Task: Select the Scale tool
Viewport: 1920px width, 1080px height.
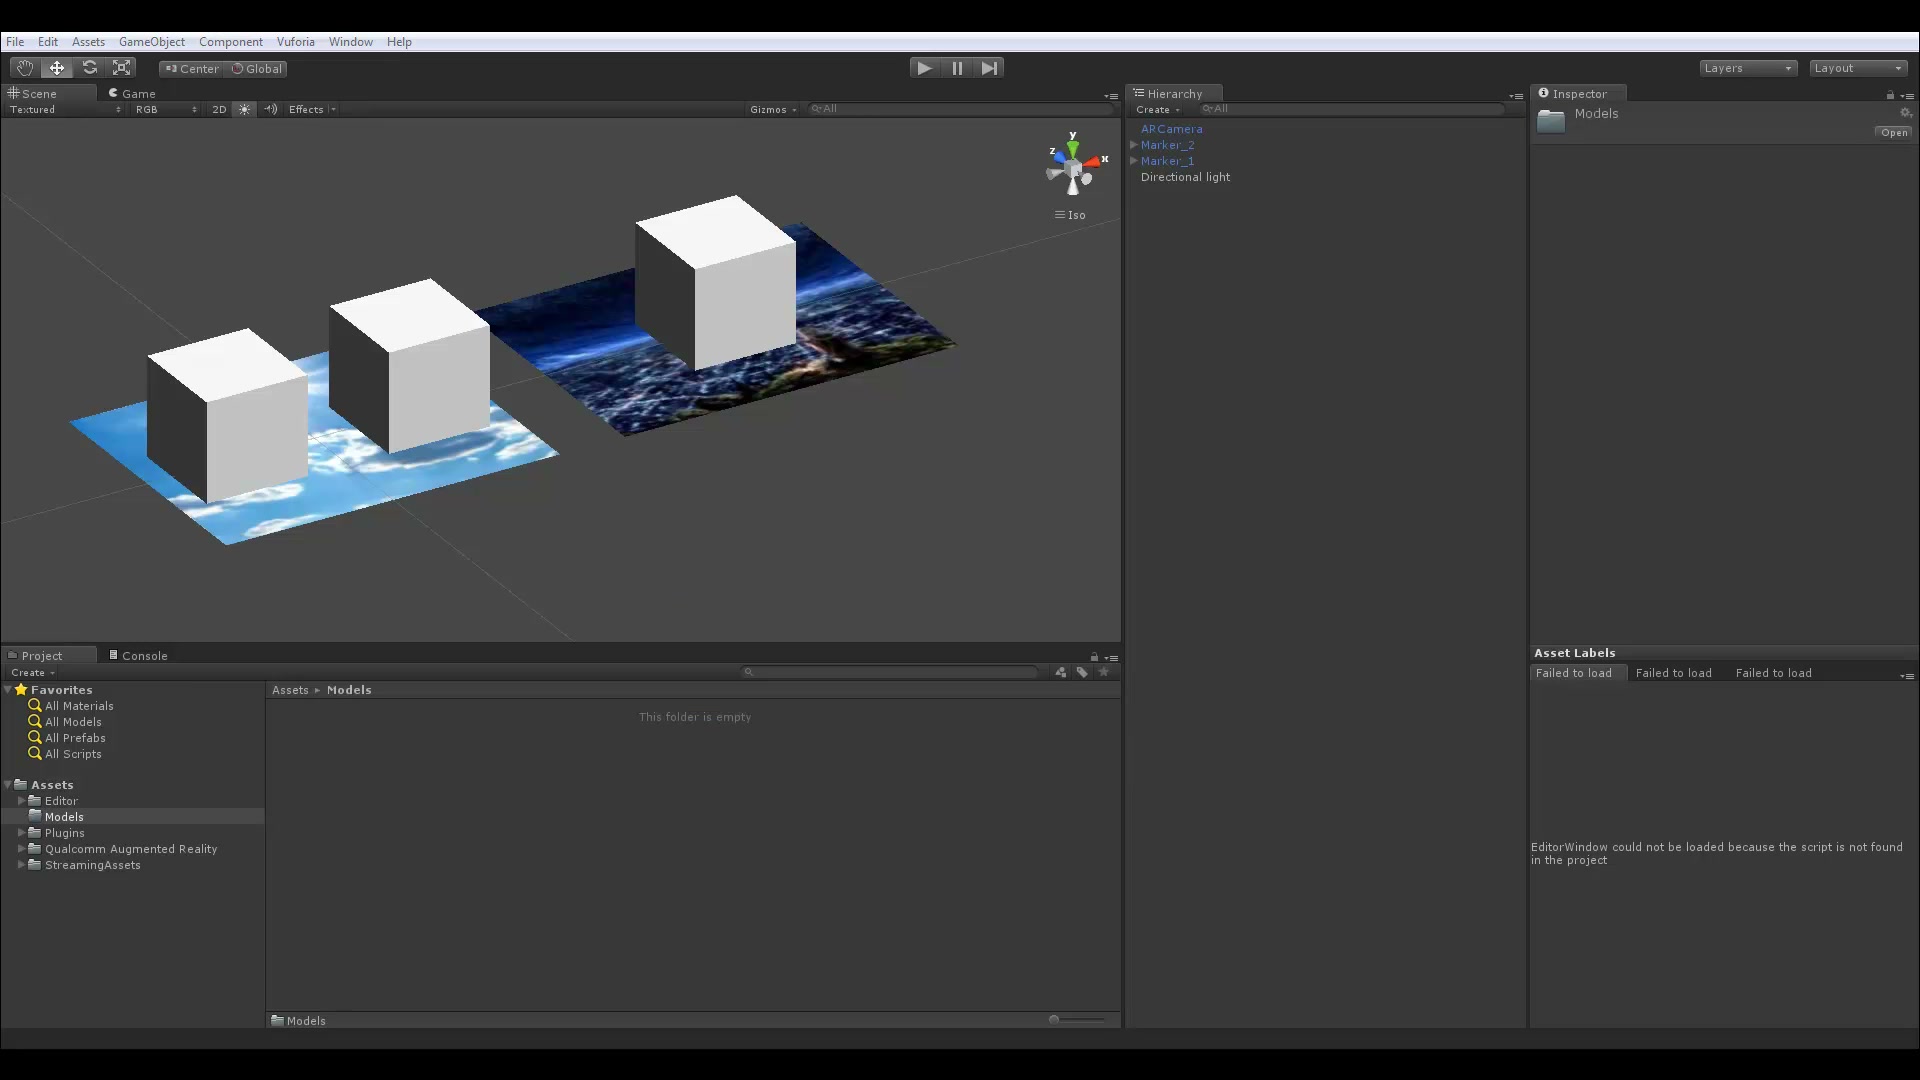Action: (x=122, y=68)
